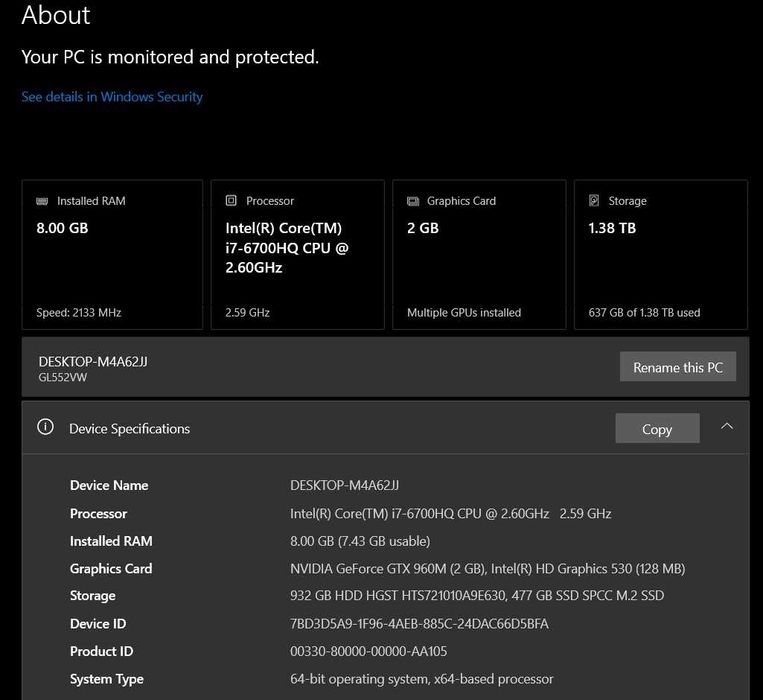
Task: Collapse the Device Specifications section chevron
Action: [x=727, y=426]
